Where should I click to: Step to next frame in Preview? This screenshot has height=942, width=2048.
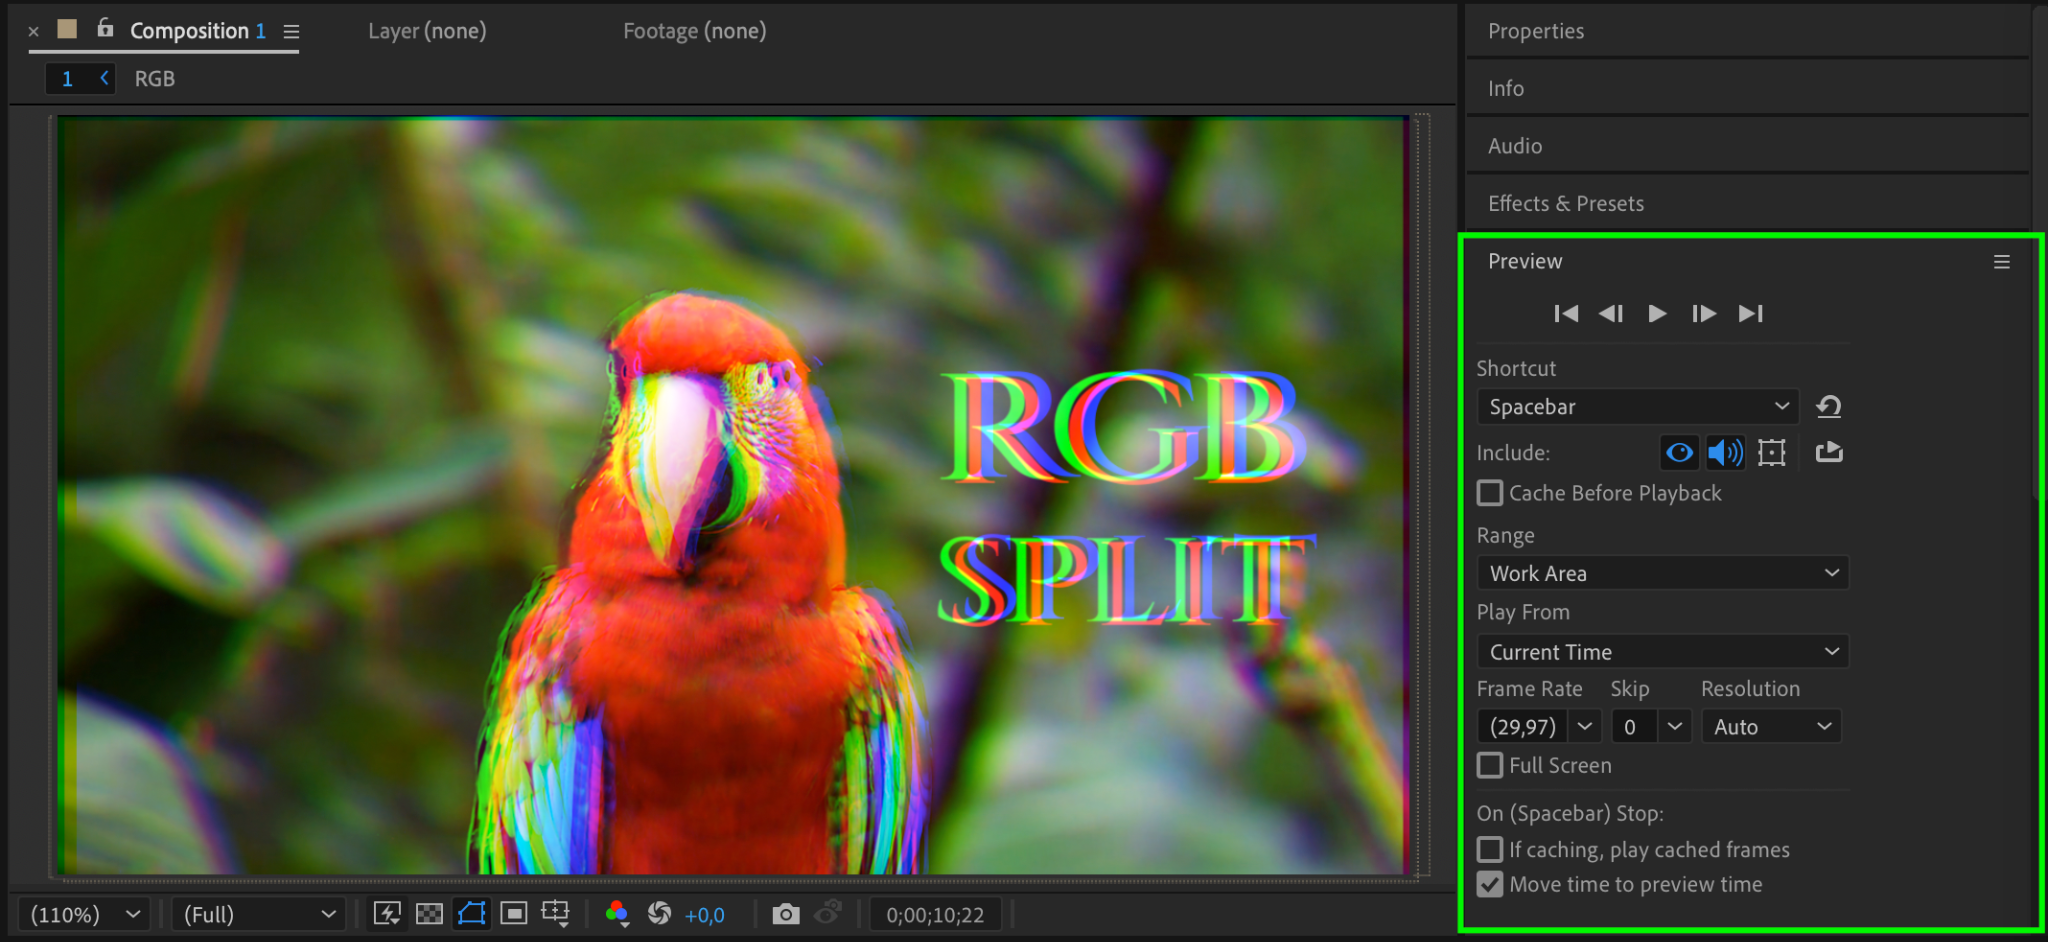1704,314
